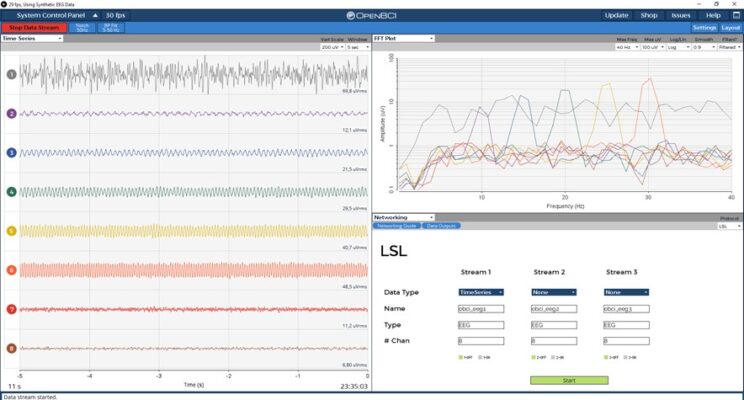Click the OpenBCI logo in header
The height and width of the screenshot is (400, 744).
372,15
